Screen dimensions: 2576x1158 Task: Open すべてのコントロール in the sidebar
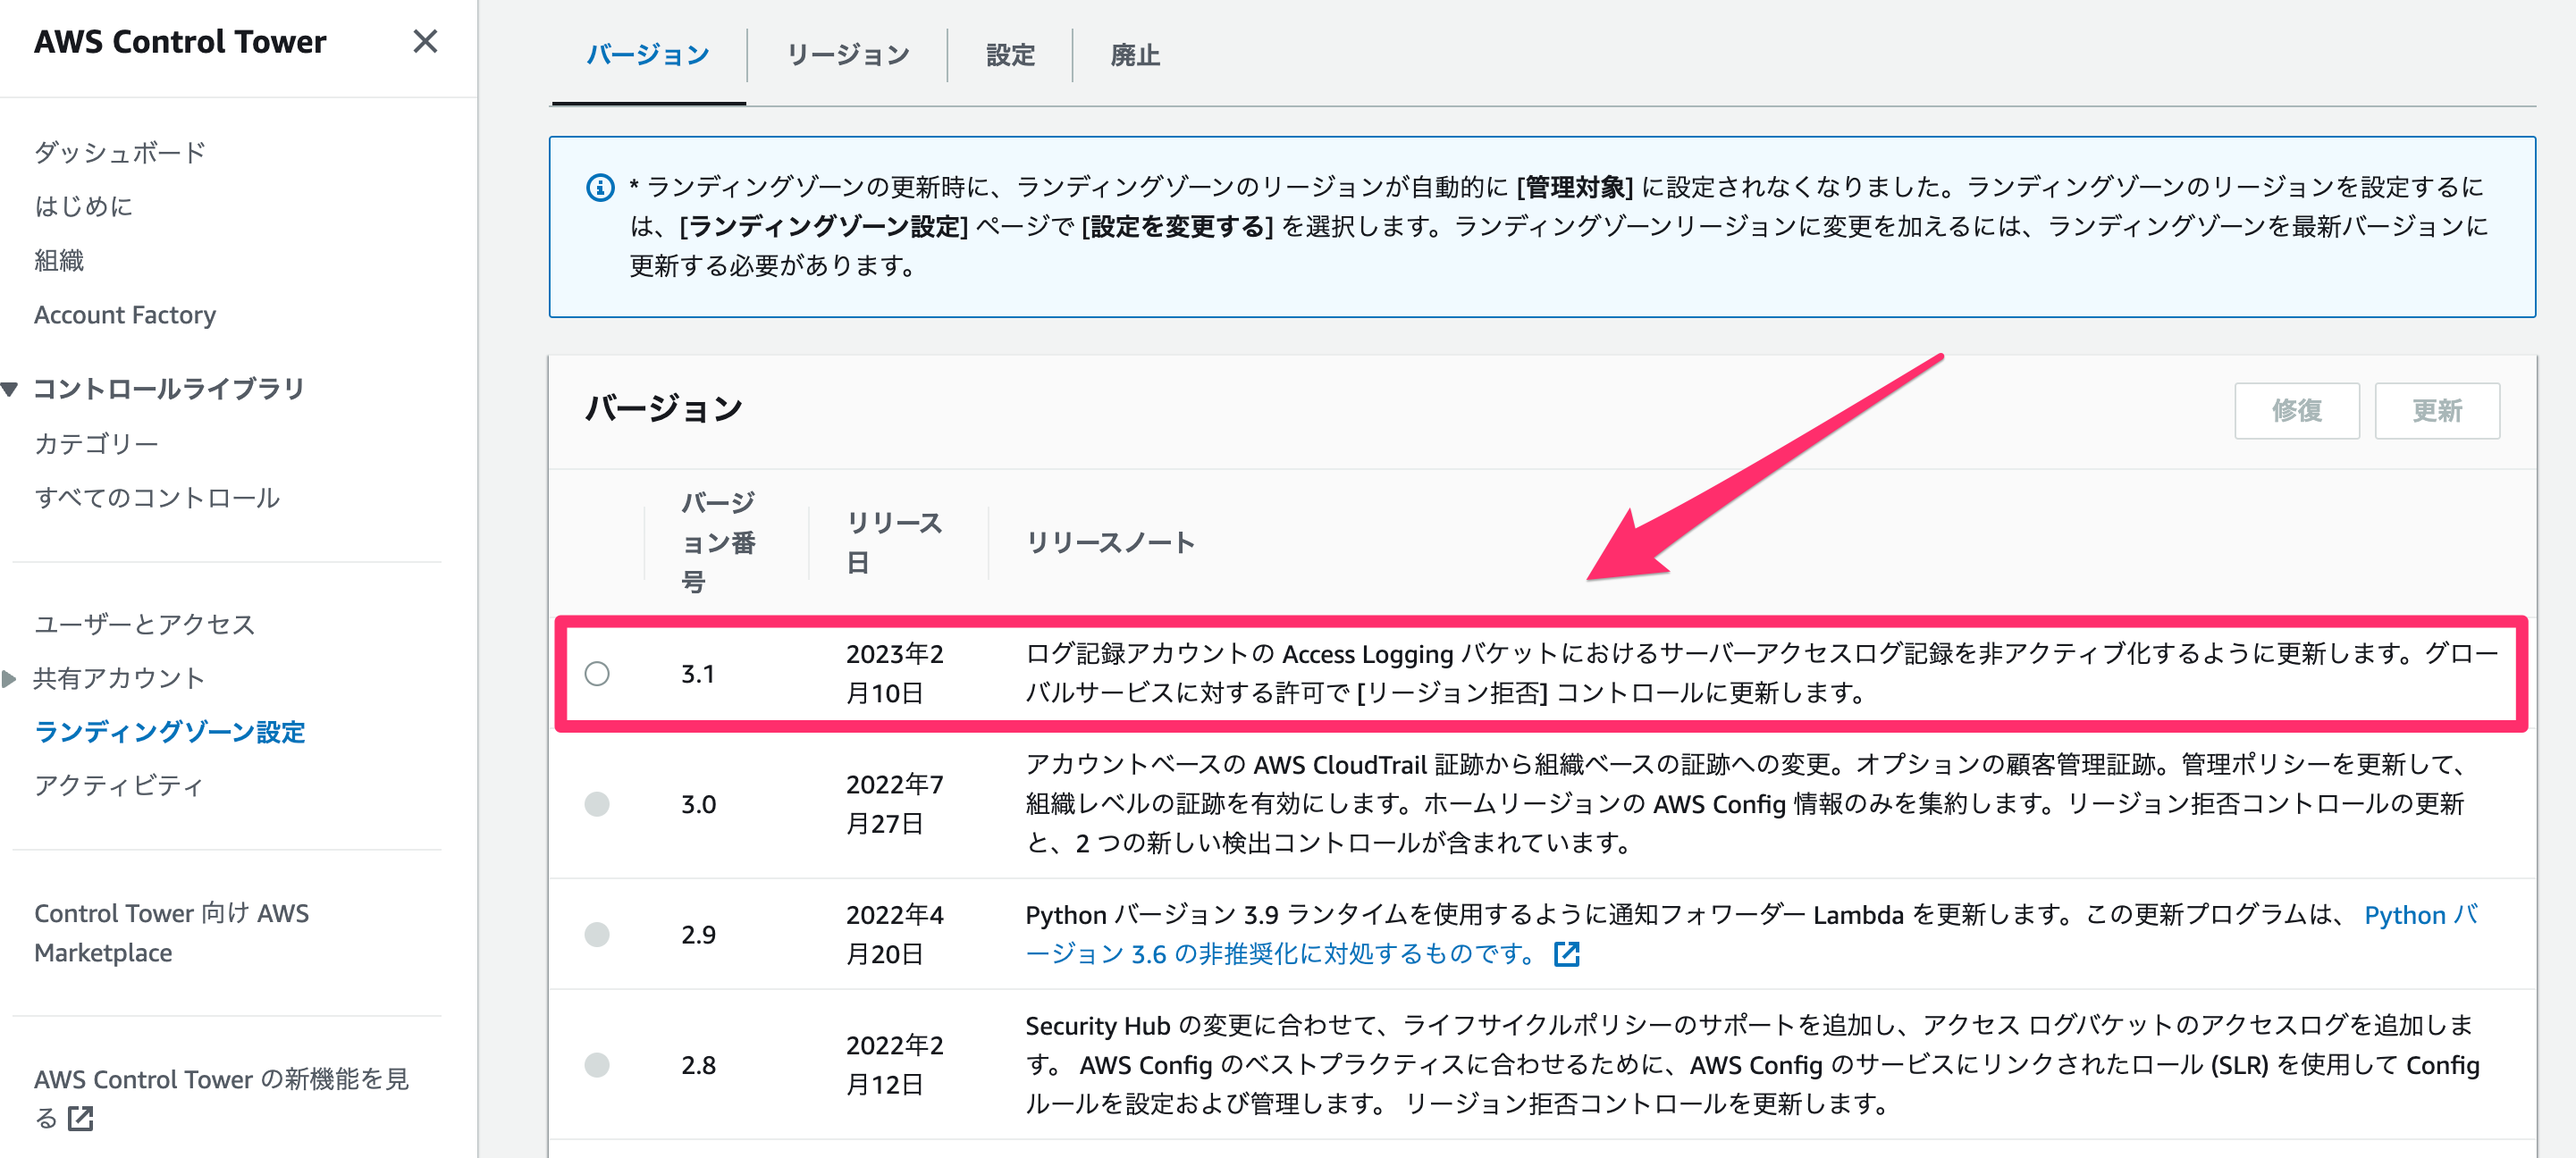coord(157,497)
